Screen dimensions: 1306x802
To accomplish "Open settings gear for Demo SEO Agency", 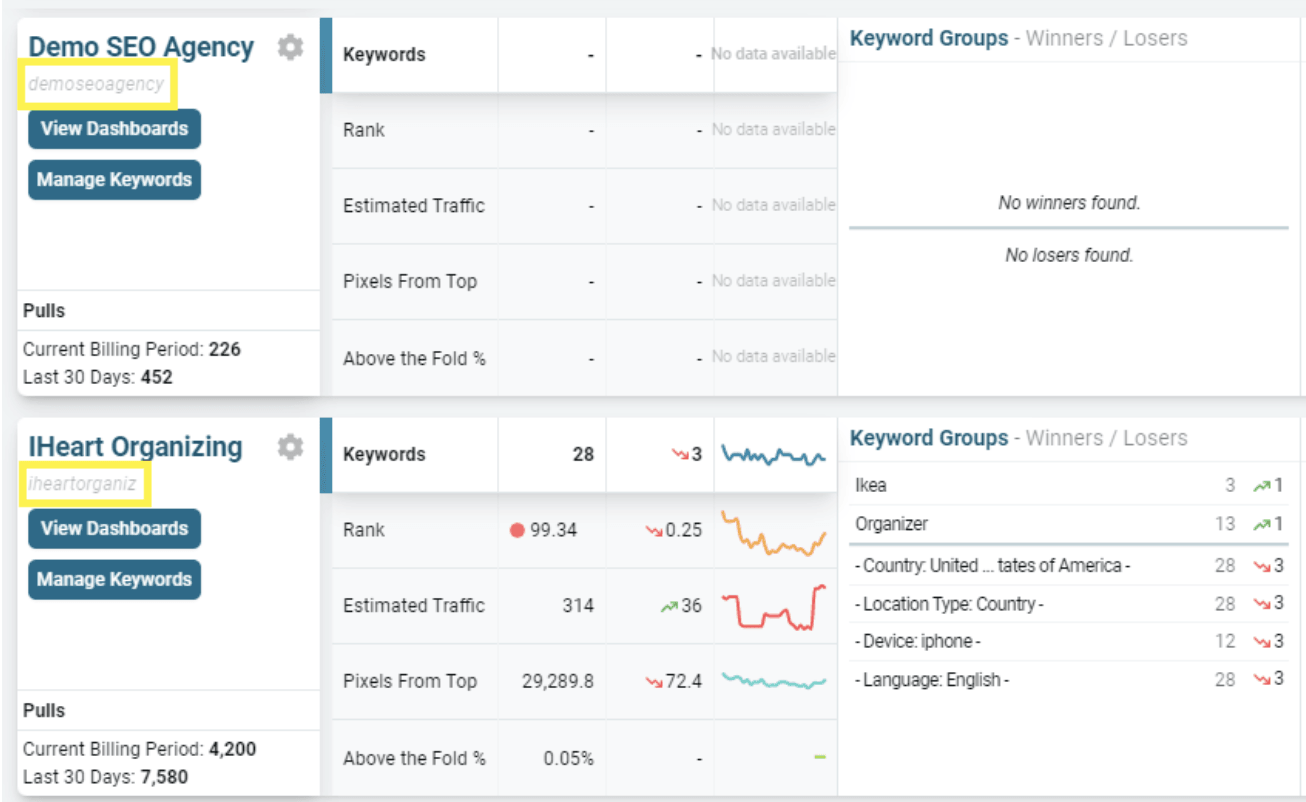I will click(x=290, y=47).
